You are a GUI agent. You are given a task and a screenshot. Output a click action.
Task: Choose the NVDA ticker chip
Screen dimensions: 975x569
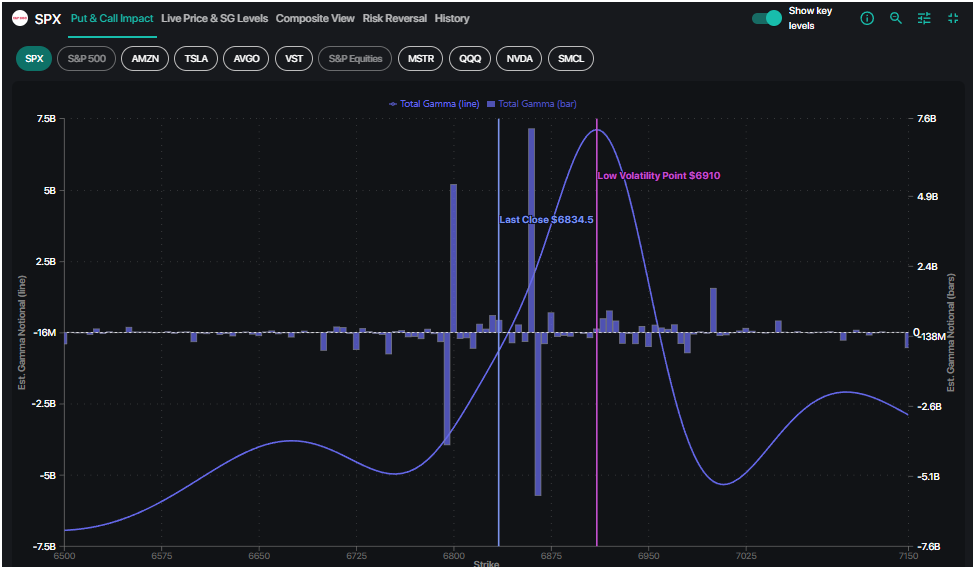[x=520, y=59]
